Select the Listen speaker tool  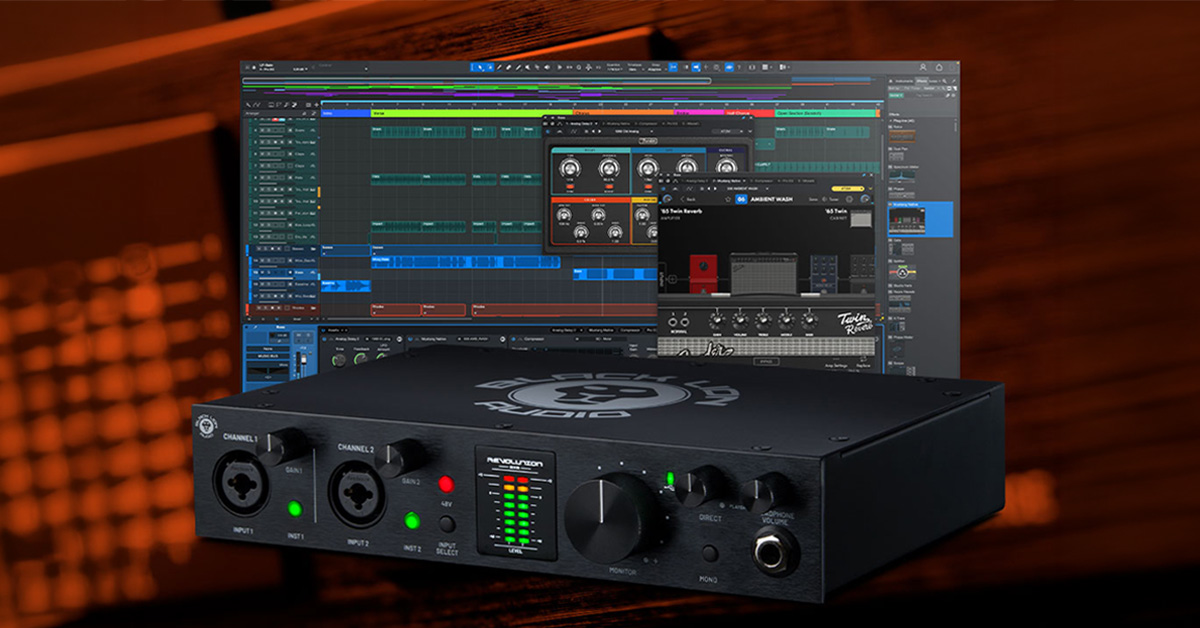(x=547, y=67)
